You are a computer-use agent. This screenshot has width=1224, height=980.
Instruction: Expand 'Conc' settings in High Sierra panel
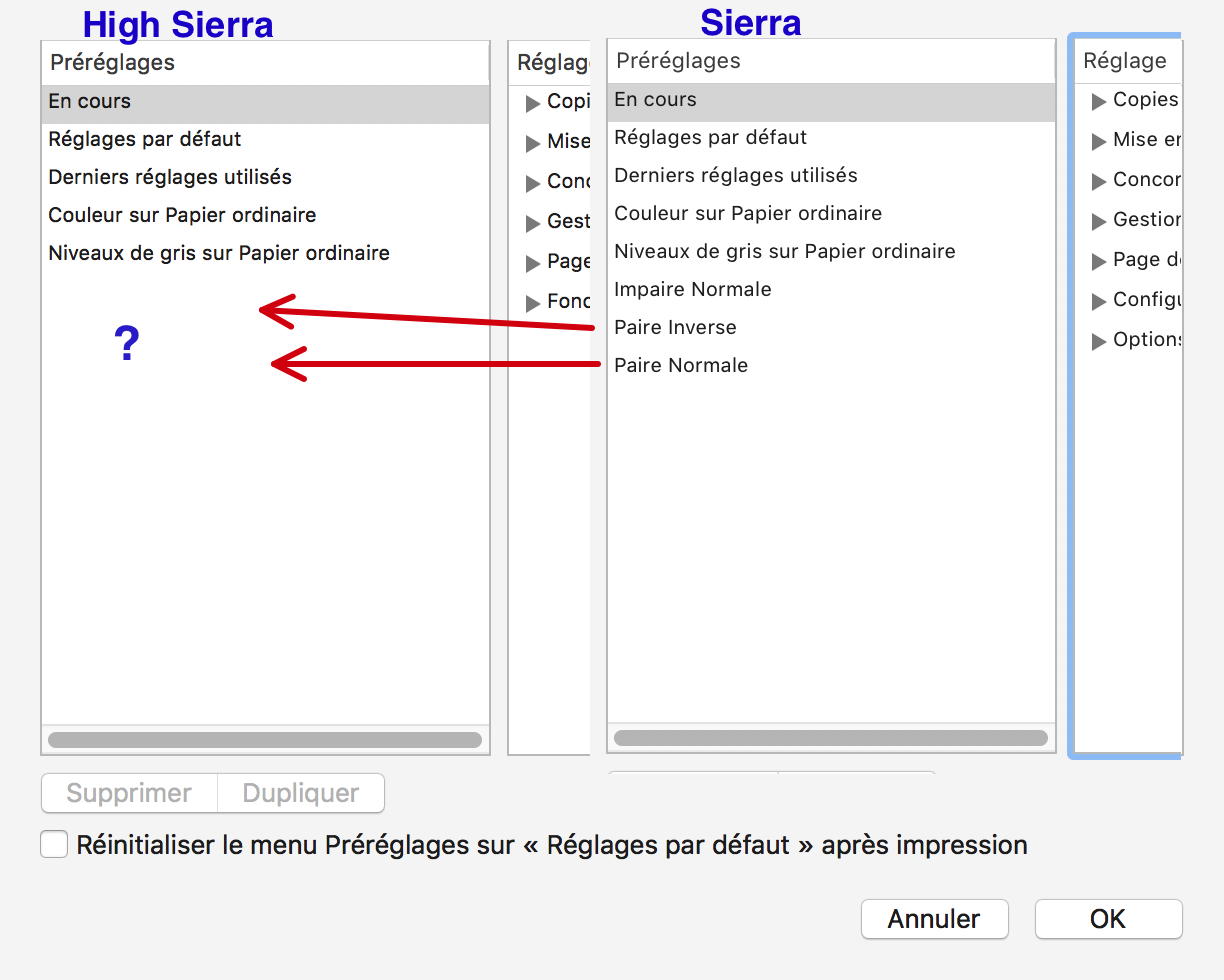pos(533,183)
